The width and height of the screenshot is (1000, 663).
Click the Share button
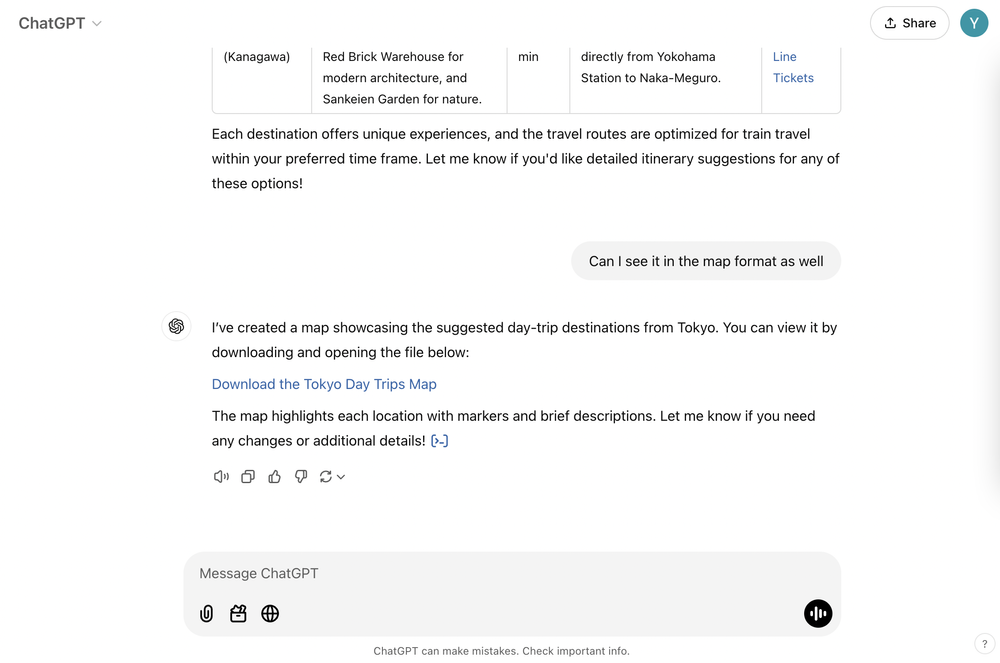(x=909, y=22)
